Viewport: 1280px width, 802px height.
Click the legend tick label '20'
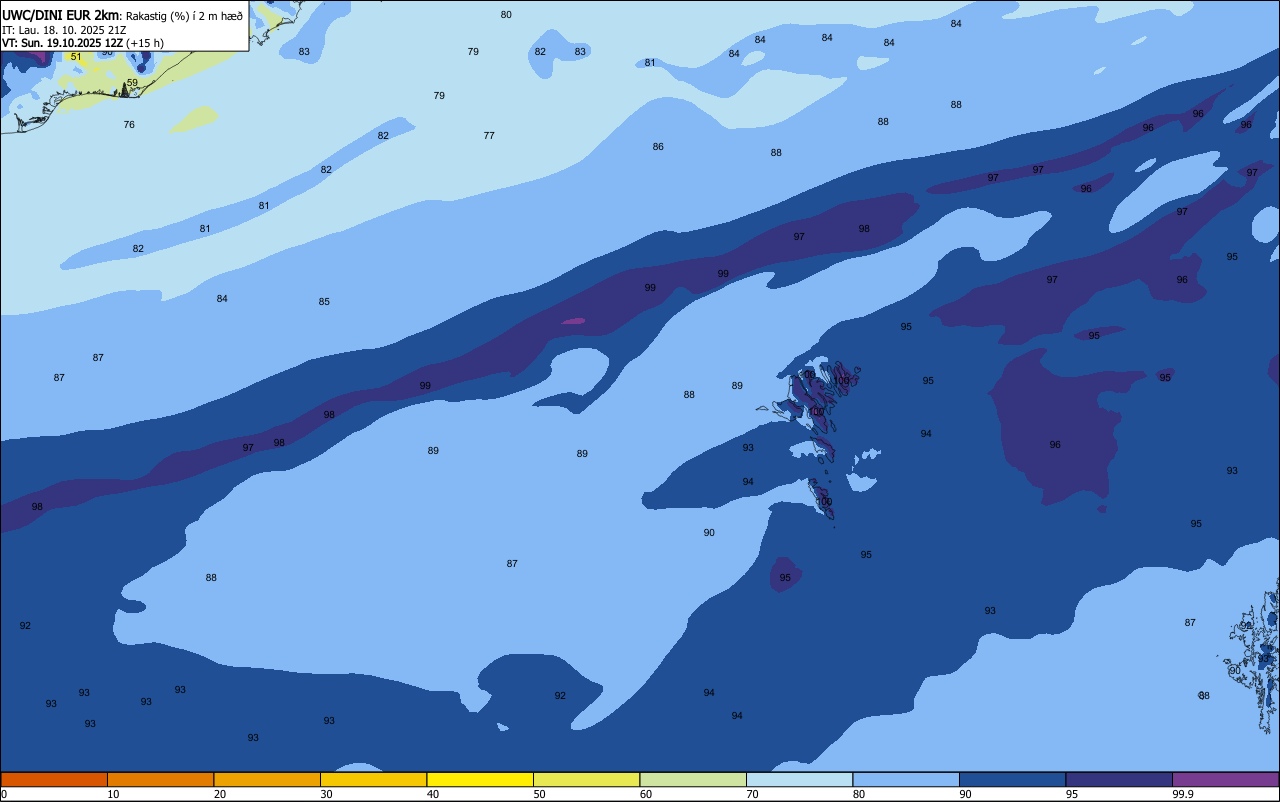(x=220, y=794)
